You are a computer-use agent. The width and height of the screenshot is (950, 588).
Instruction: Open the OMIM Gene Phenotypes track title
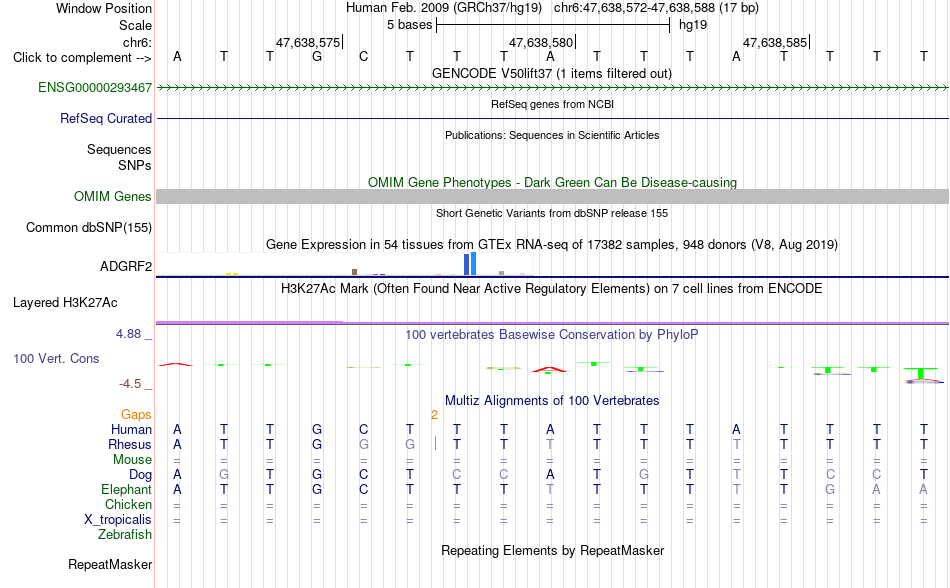tap(552, 182)
